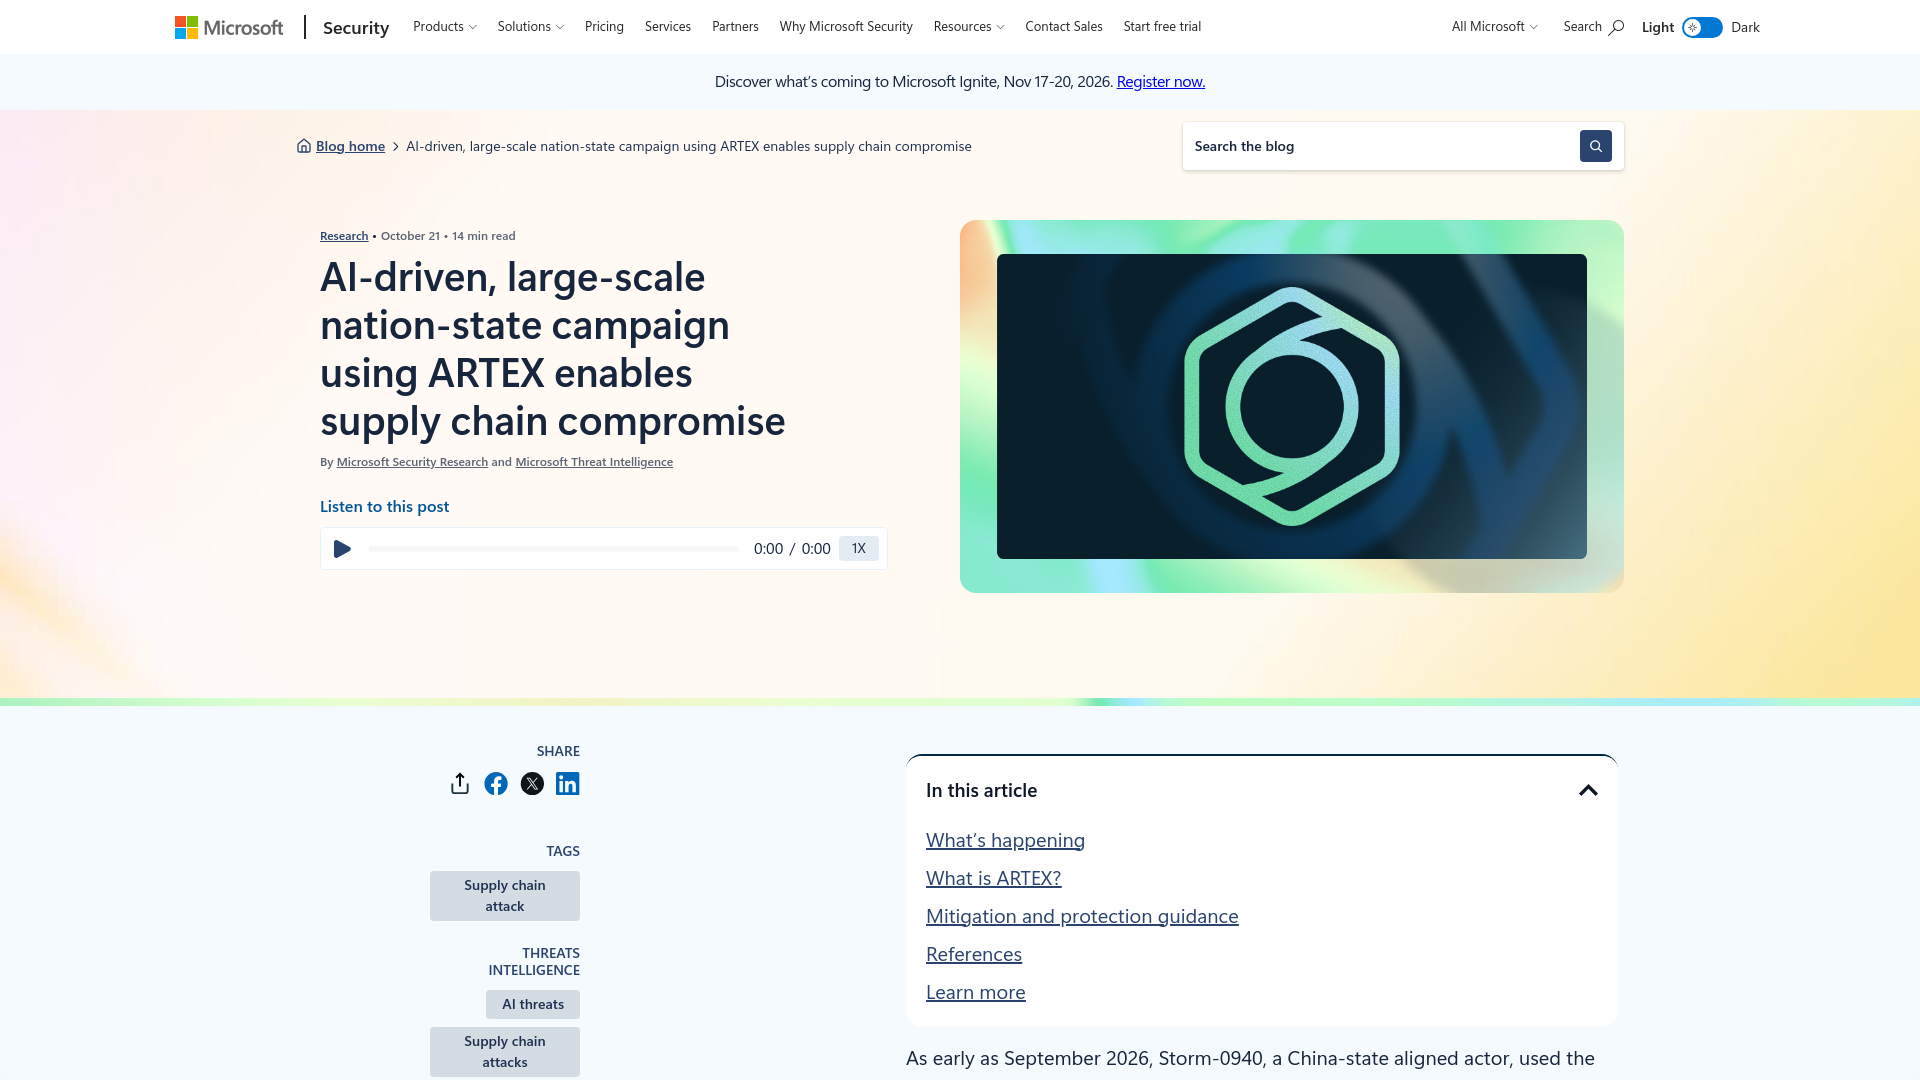Expand the Products dropdown menu
The width and height of the screenshot is (1920, 1080).
pyautogui.click(x=445, y=27)
